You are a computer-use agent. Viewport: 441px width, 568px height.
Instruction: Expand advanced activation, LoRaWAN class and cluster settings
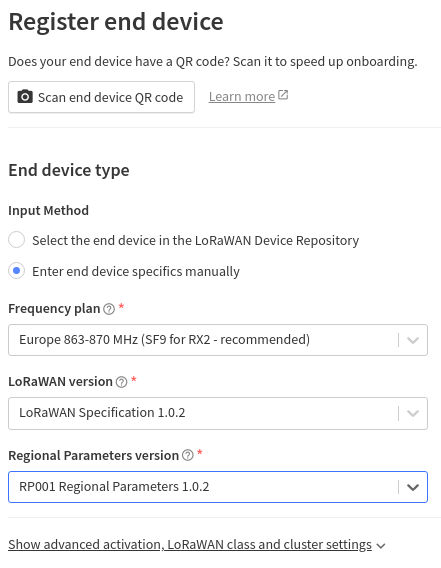[190, 544]
